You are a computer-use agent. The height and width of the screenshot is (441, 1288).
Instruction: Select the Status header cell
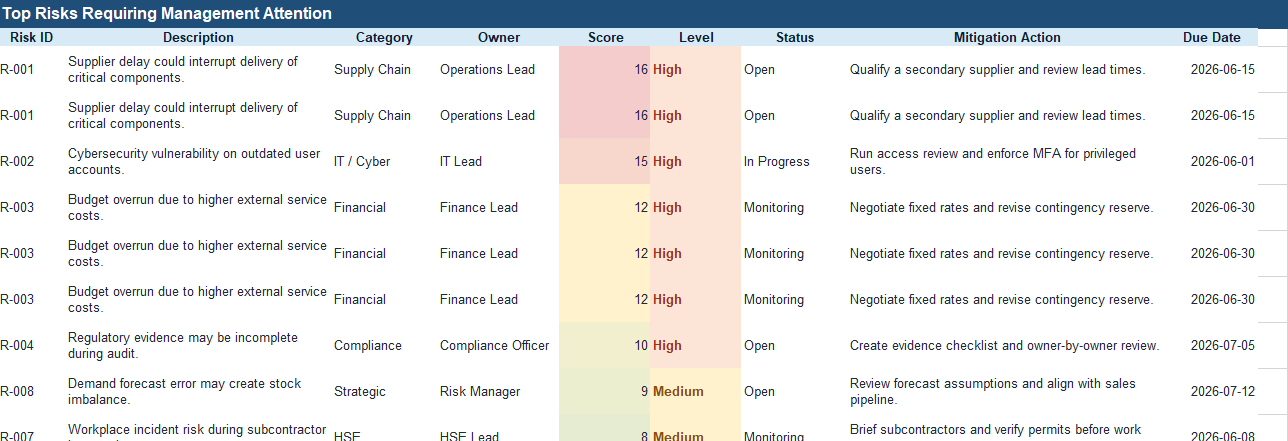click(x=794, y=37)
